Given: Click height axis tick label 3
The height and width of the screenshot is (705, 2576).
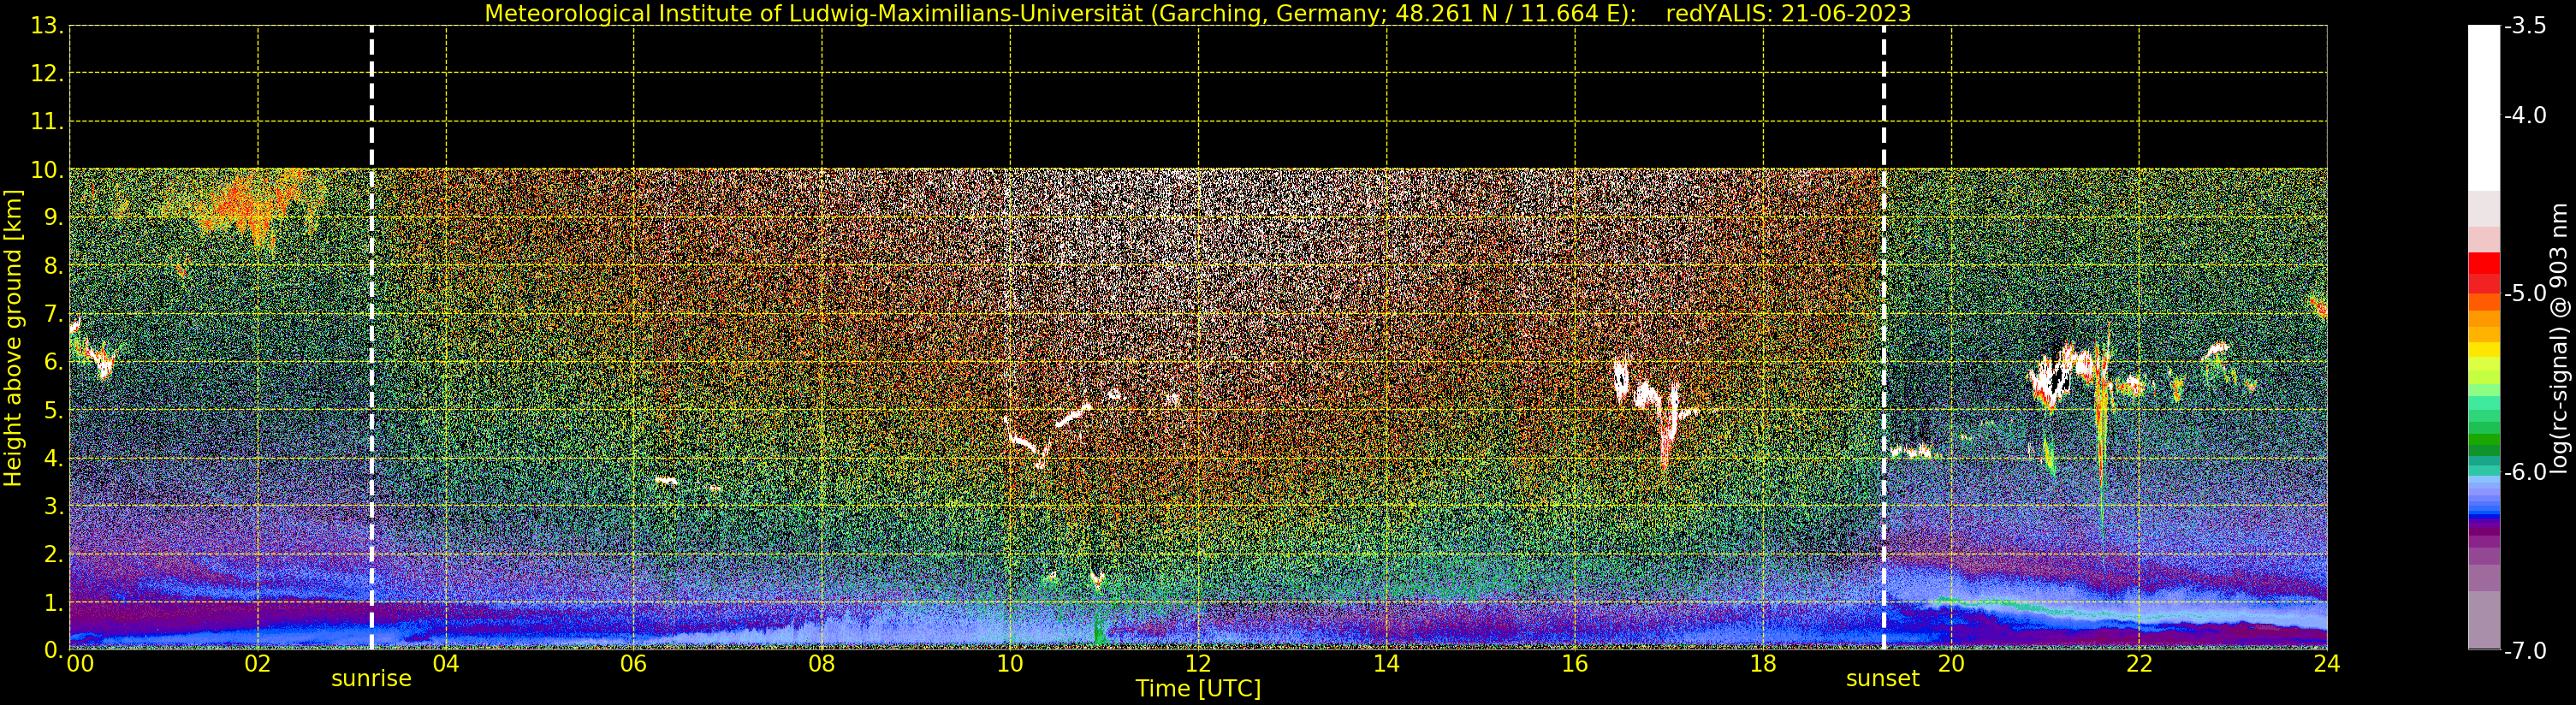Looking at the screenshot, I should point(52,507).
